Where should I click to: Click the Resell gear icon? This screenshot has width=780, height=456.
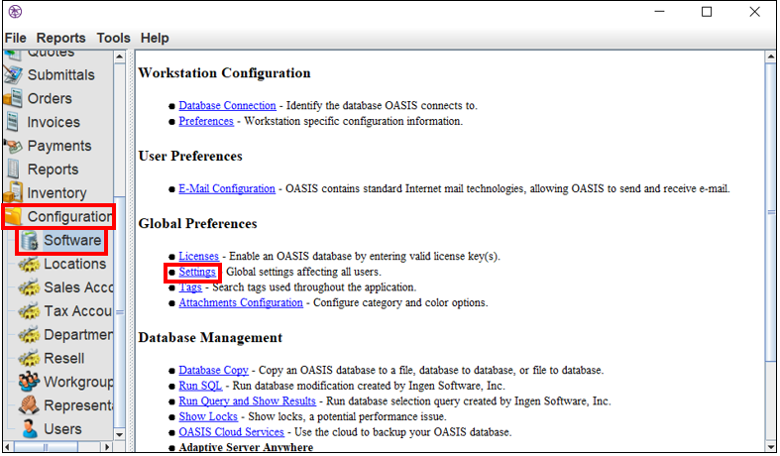point(29,358)
